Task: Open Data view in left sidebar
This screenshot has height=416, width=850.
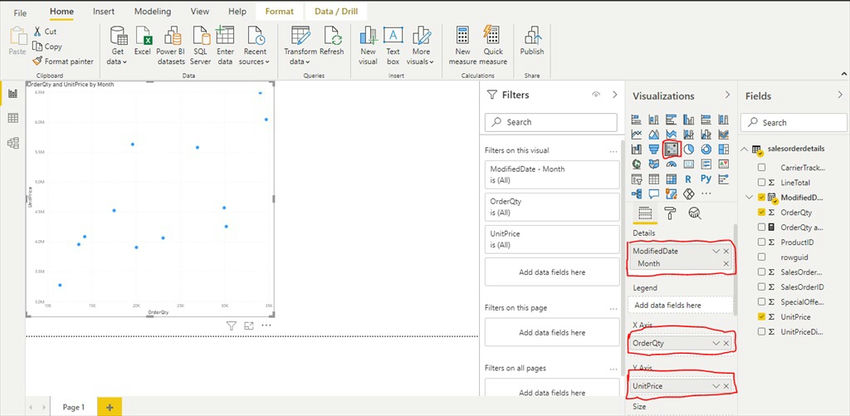Action: tap(13, 118)
